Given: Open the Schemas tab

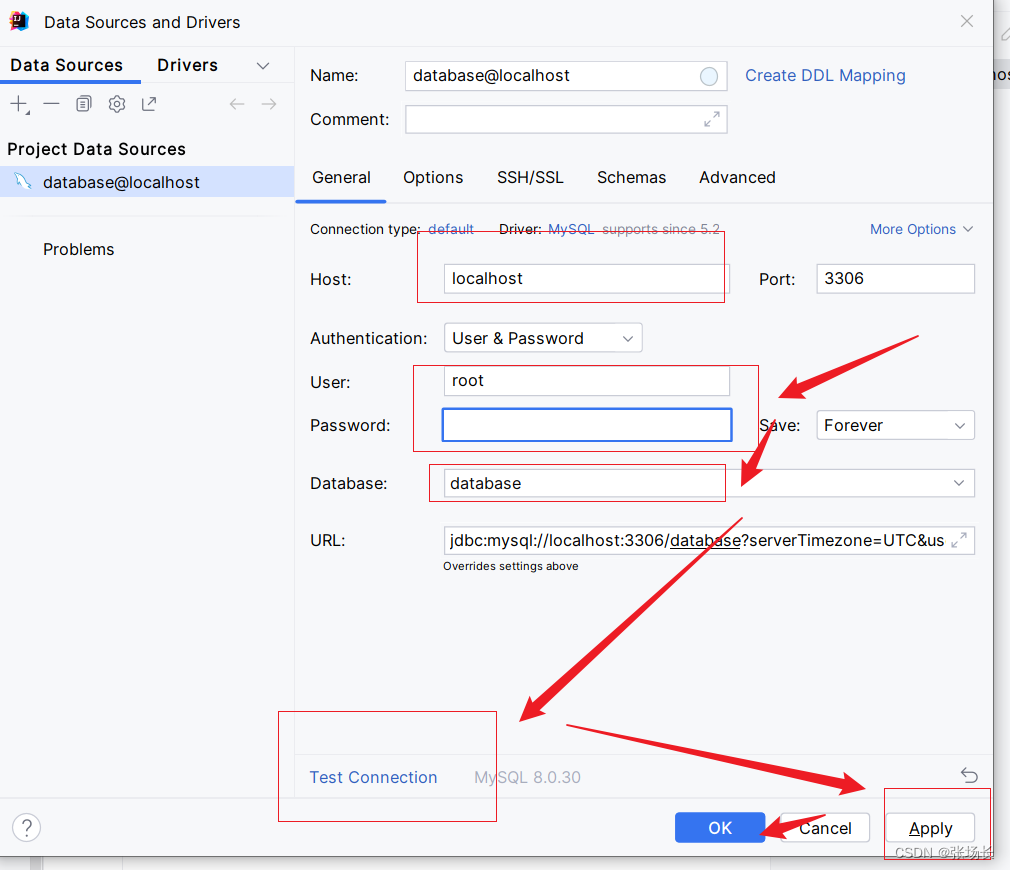Looking at the screenshot, I should 631,178.
